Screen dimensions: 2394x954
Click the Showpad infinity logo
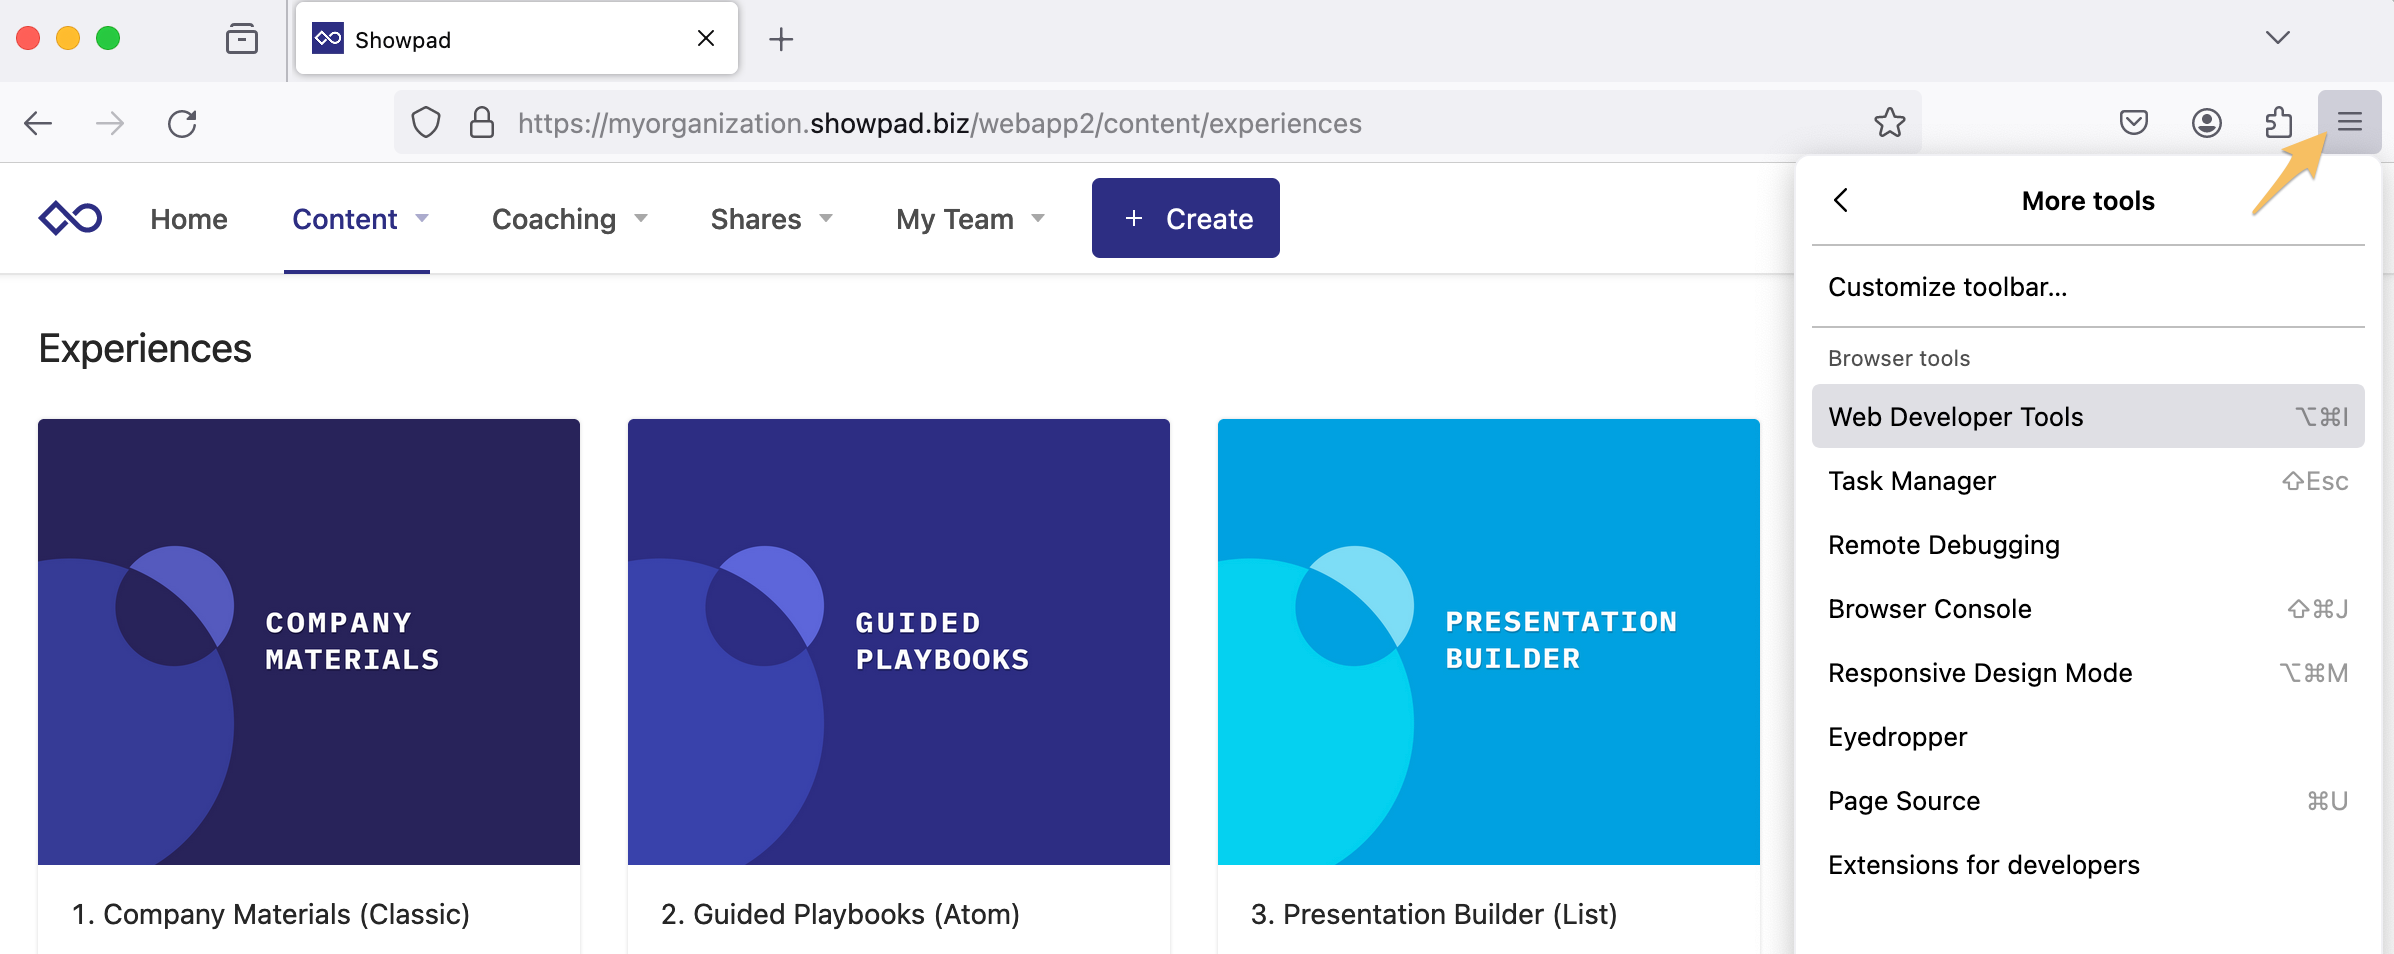[x=70, y=218]
